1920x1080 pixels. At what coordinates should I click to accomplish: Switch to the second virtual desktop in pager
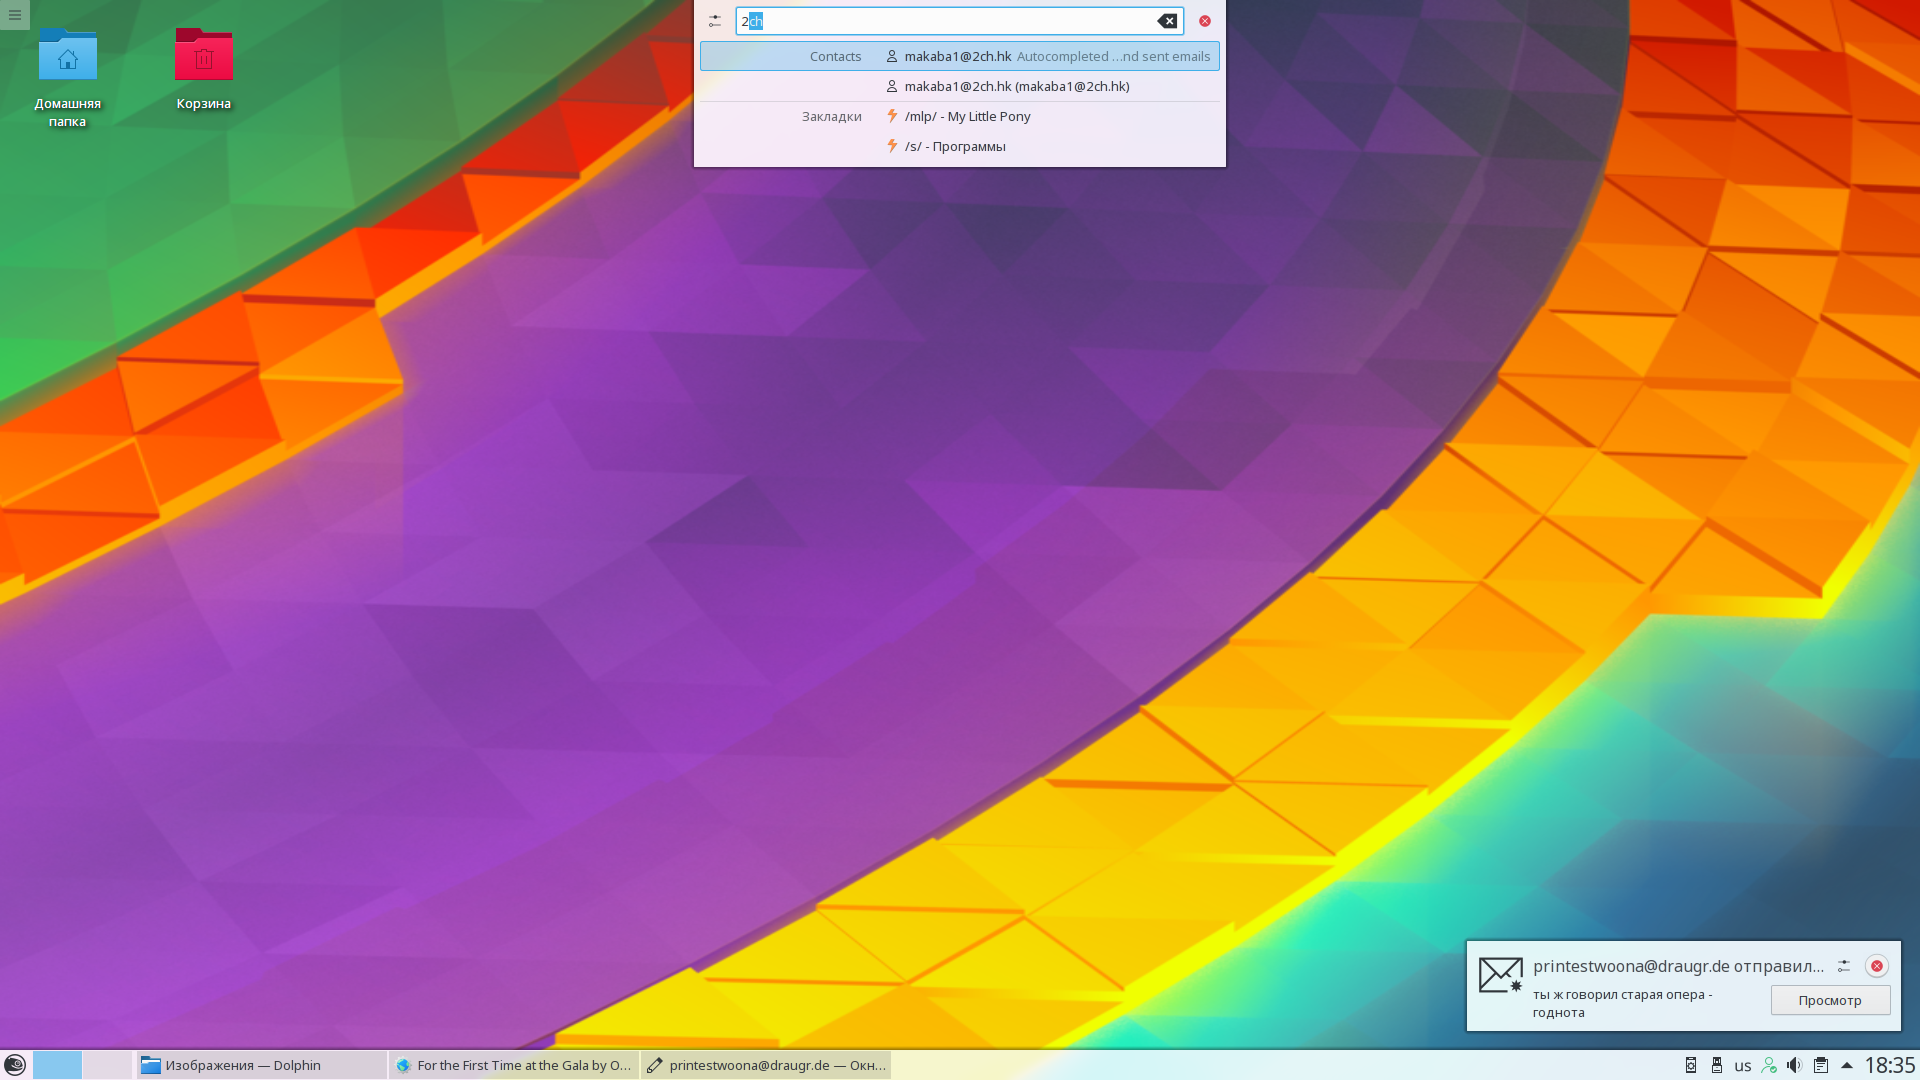(107, 1065)
